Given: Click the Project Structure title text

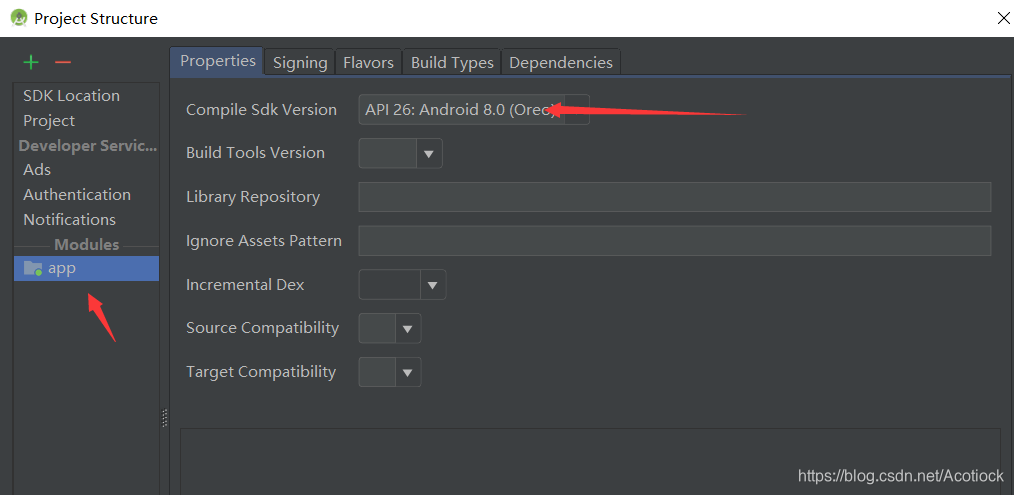Looking at the screenshot, I should 96,19.
